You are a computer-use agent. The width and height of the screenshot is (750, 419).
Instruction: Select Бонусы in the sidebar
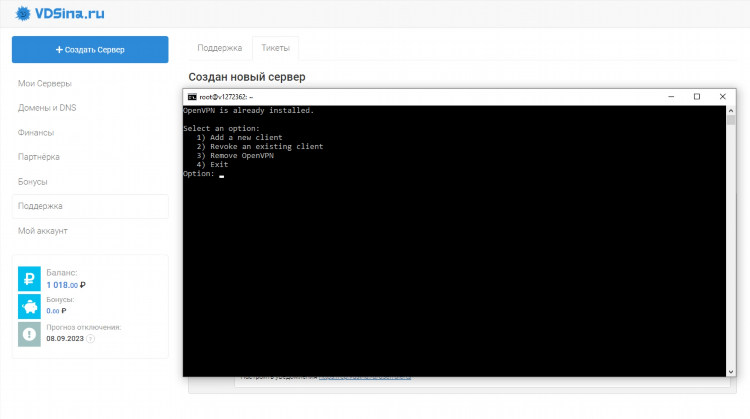(33, 182)
